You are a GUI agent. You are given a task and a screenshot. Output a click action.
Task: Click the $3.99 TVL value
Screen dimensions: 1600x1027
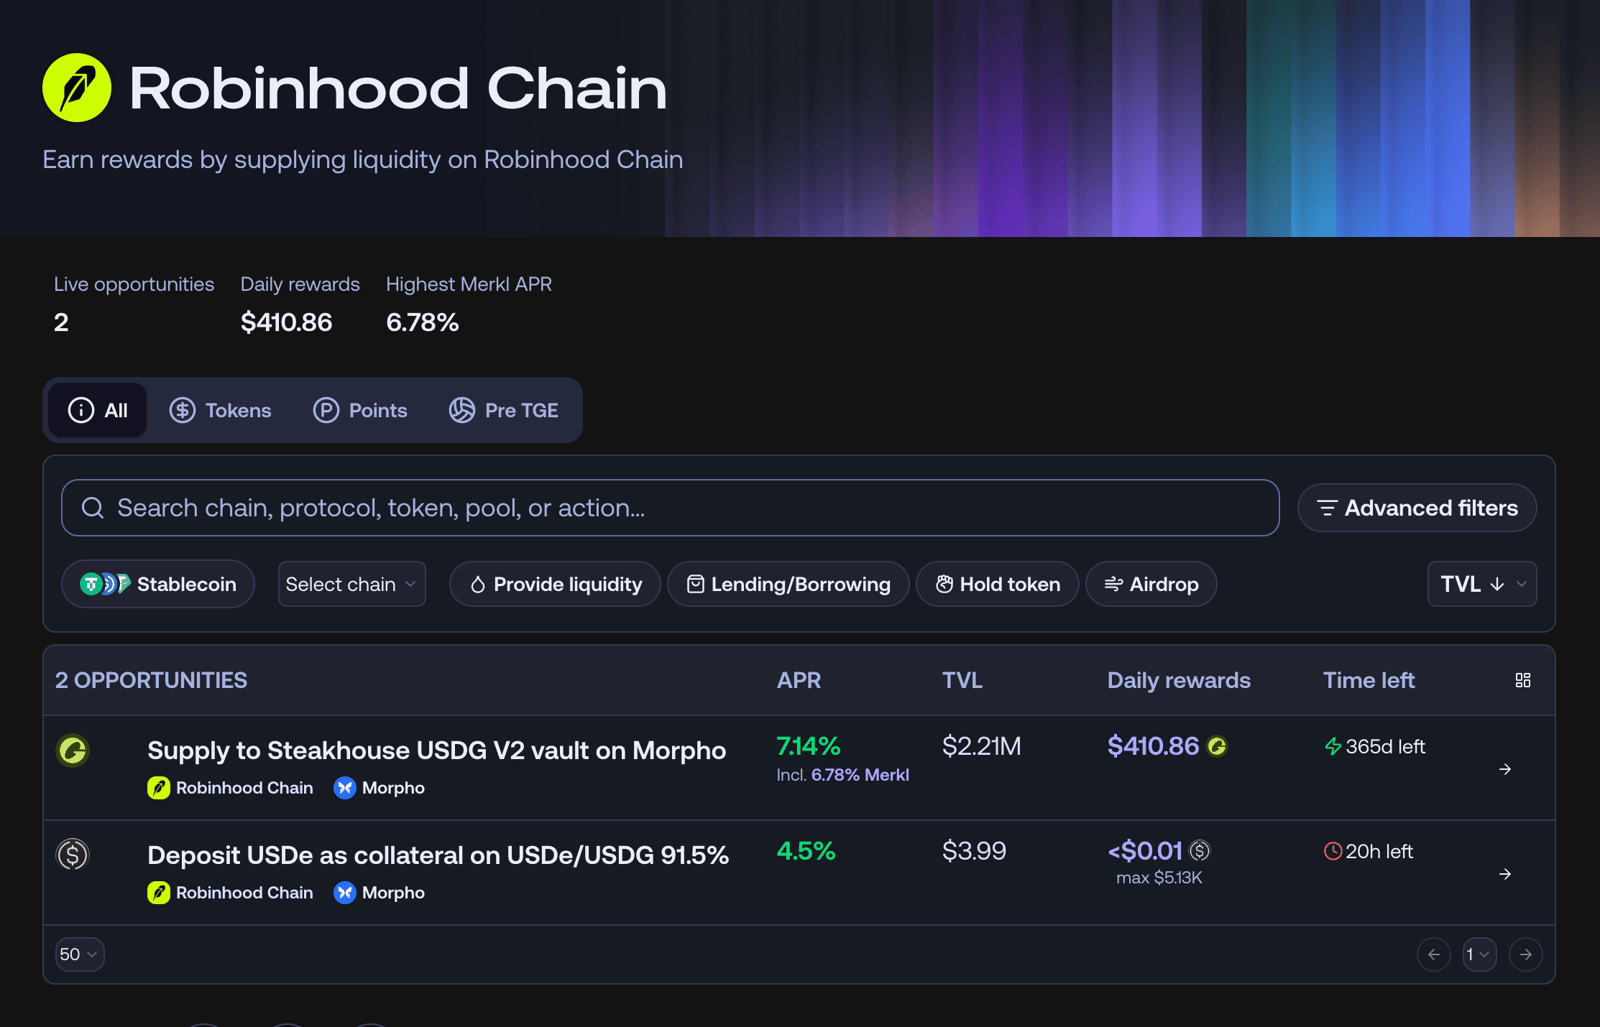pos(974,851)
